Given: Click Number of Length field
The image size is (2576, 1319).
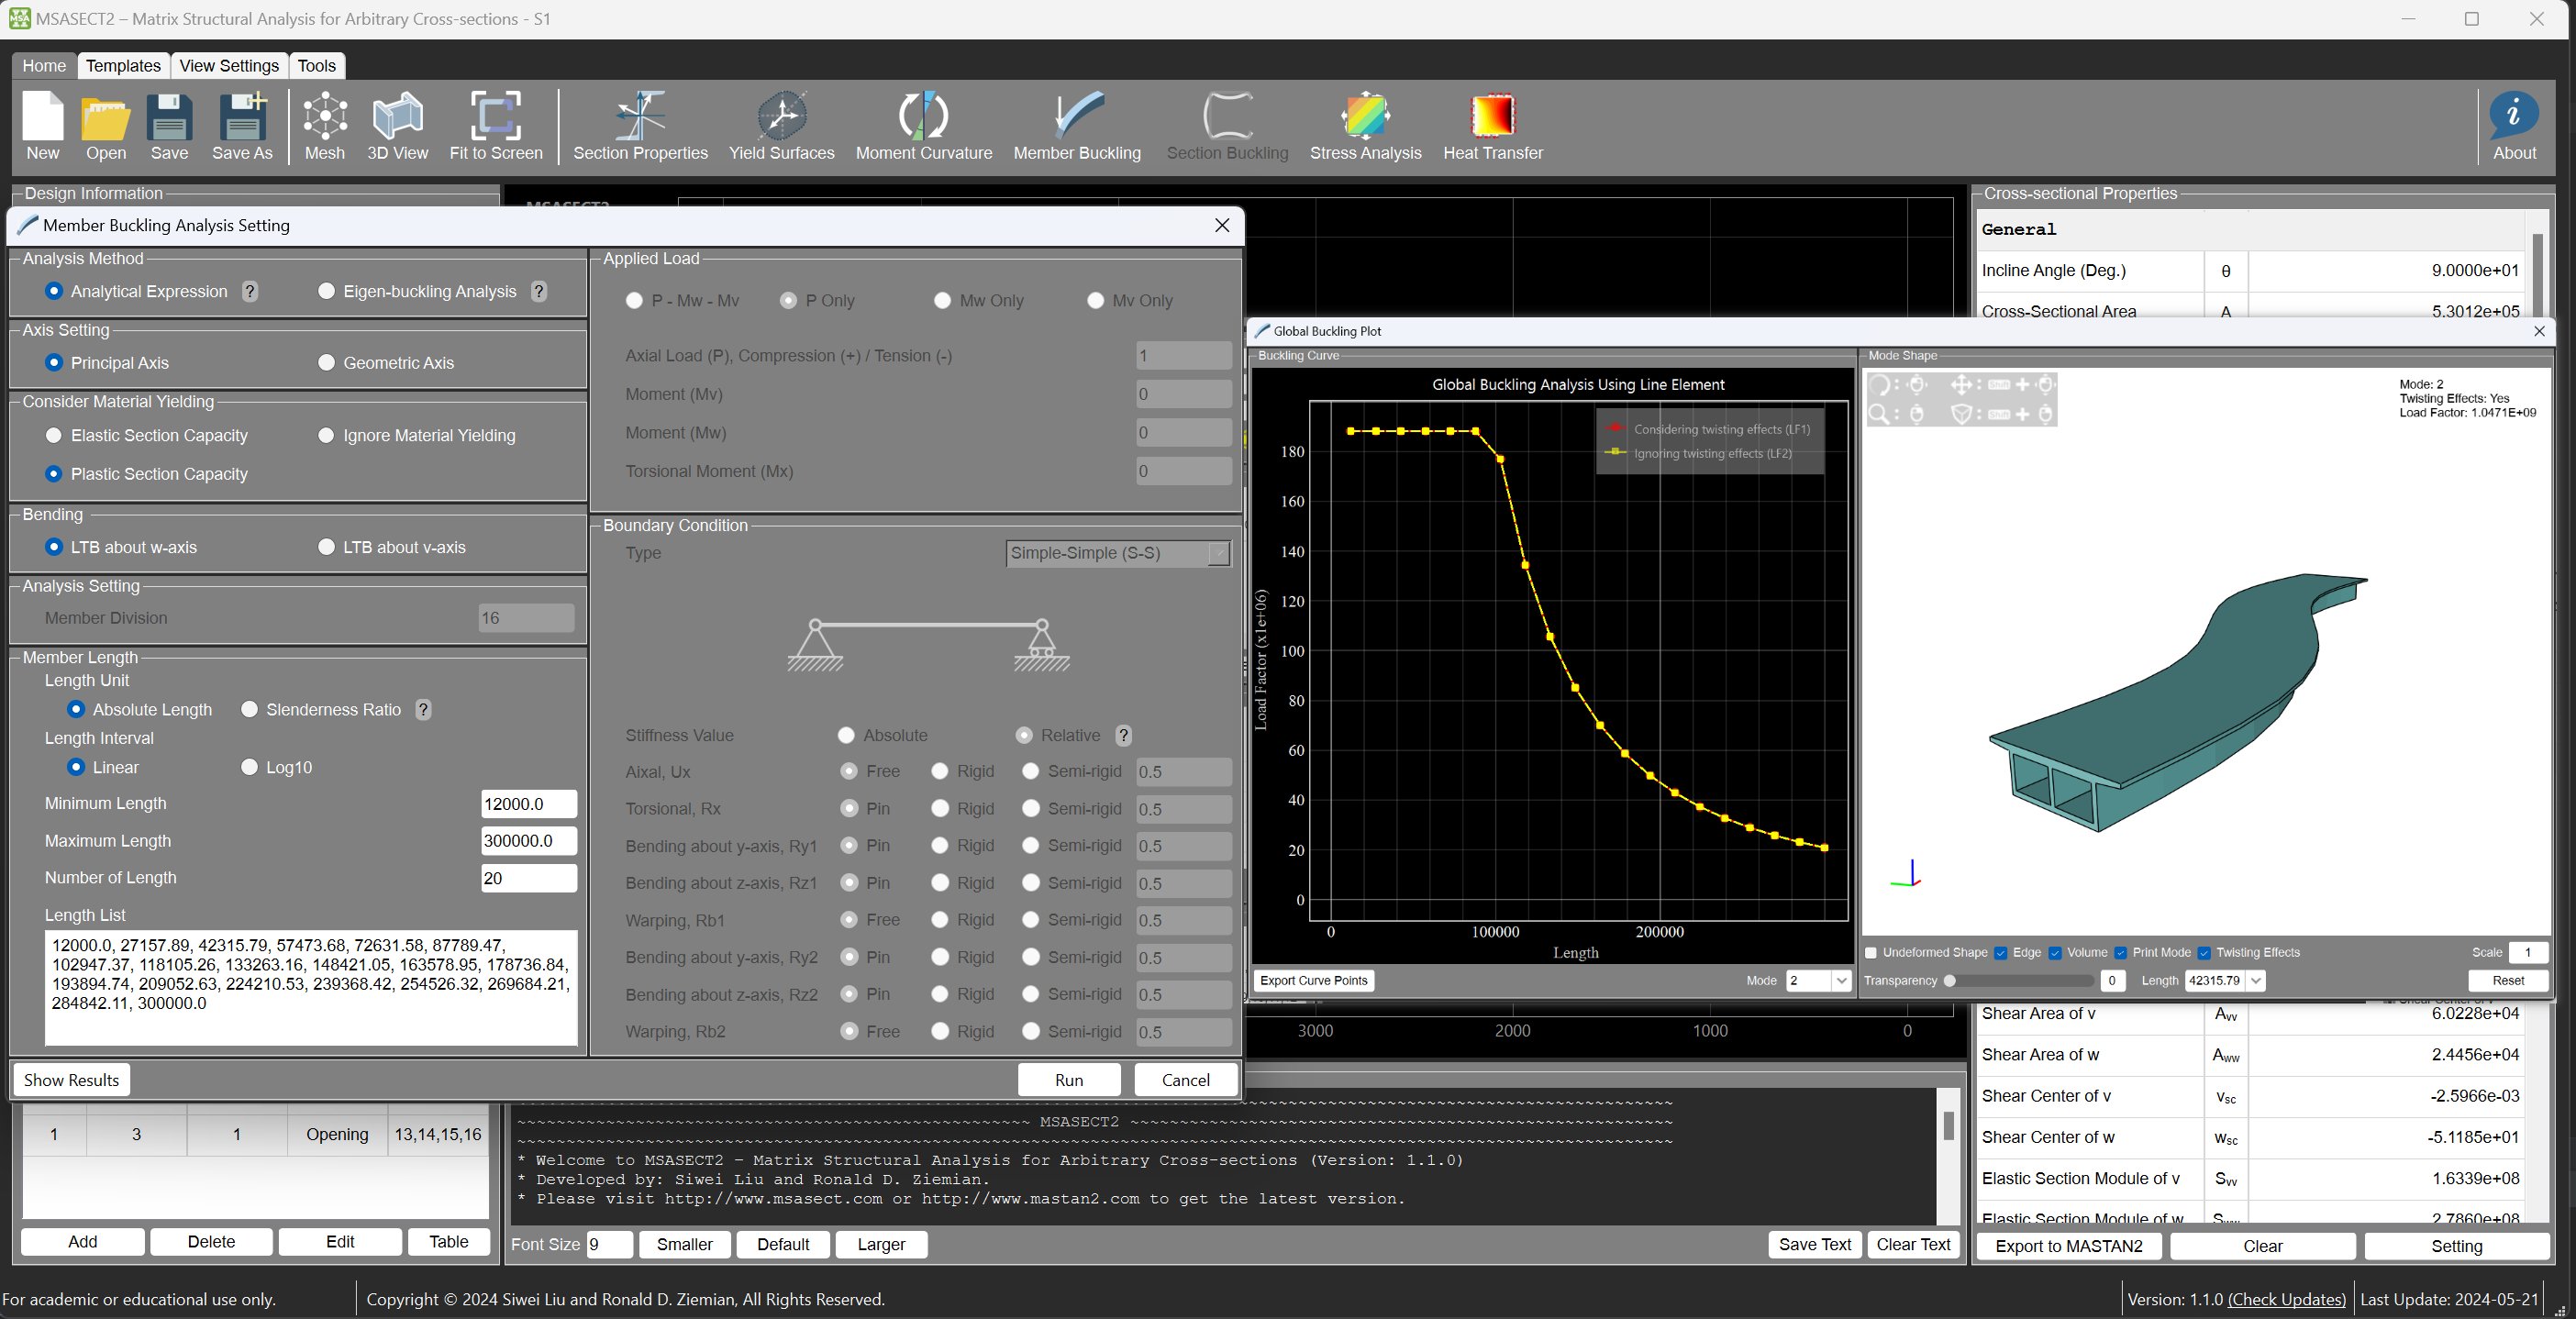Looking at the screenshot, I should pos(528,878).
